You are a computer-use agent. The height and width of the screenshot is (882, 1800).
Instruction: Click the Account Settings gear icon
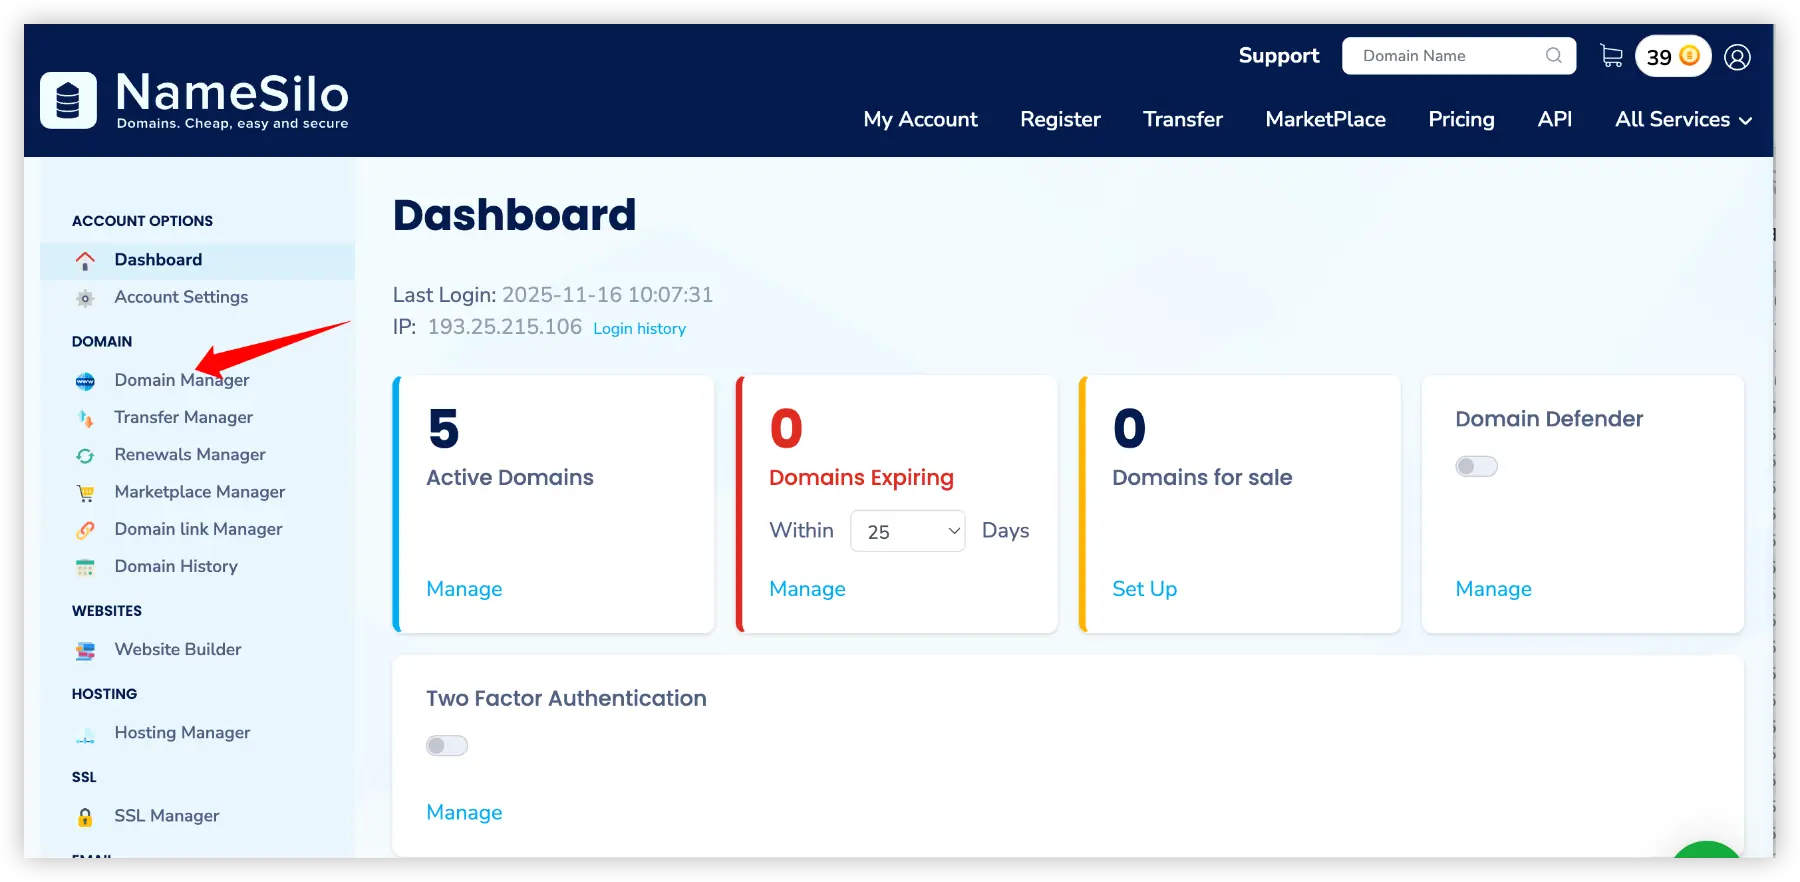[x=85, y=298]
